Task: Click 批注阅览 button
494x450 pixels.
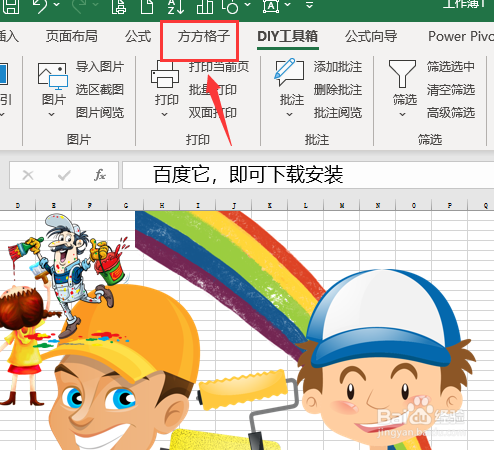Action: (338, 113)
